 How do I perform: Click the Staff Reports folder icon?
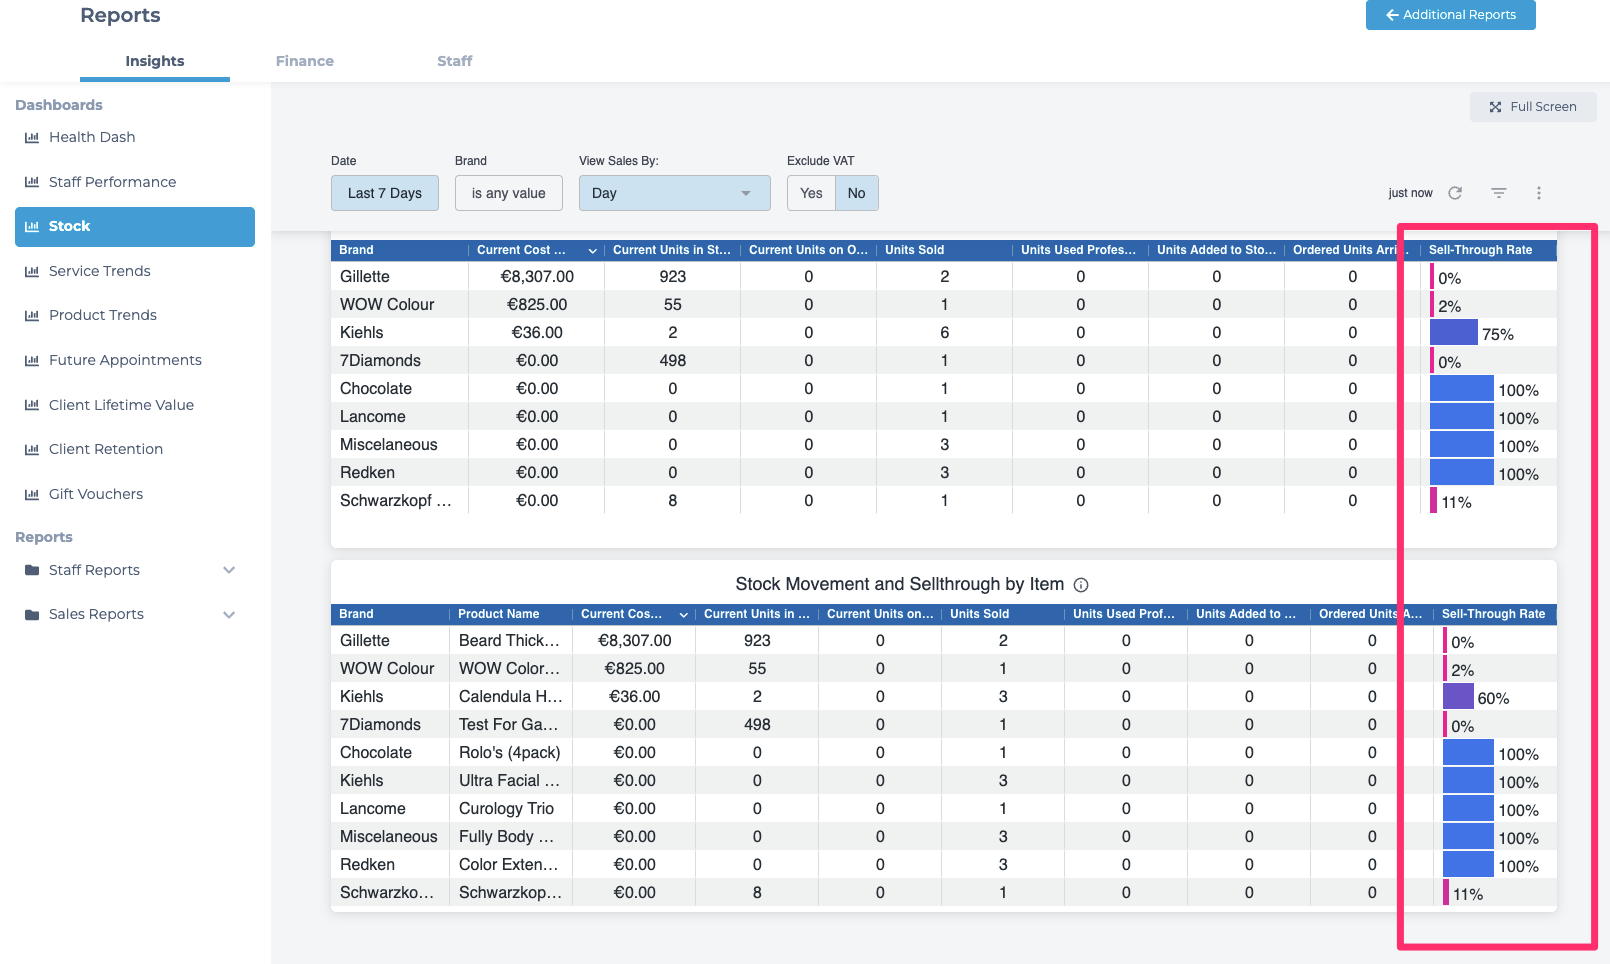tap(32, 570)
